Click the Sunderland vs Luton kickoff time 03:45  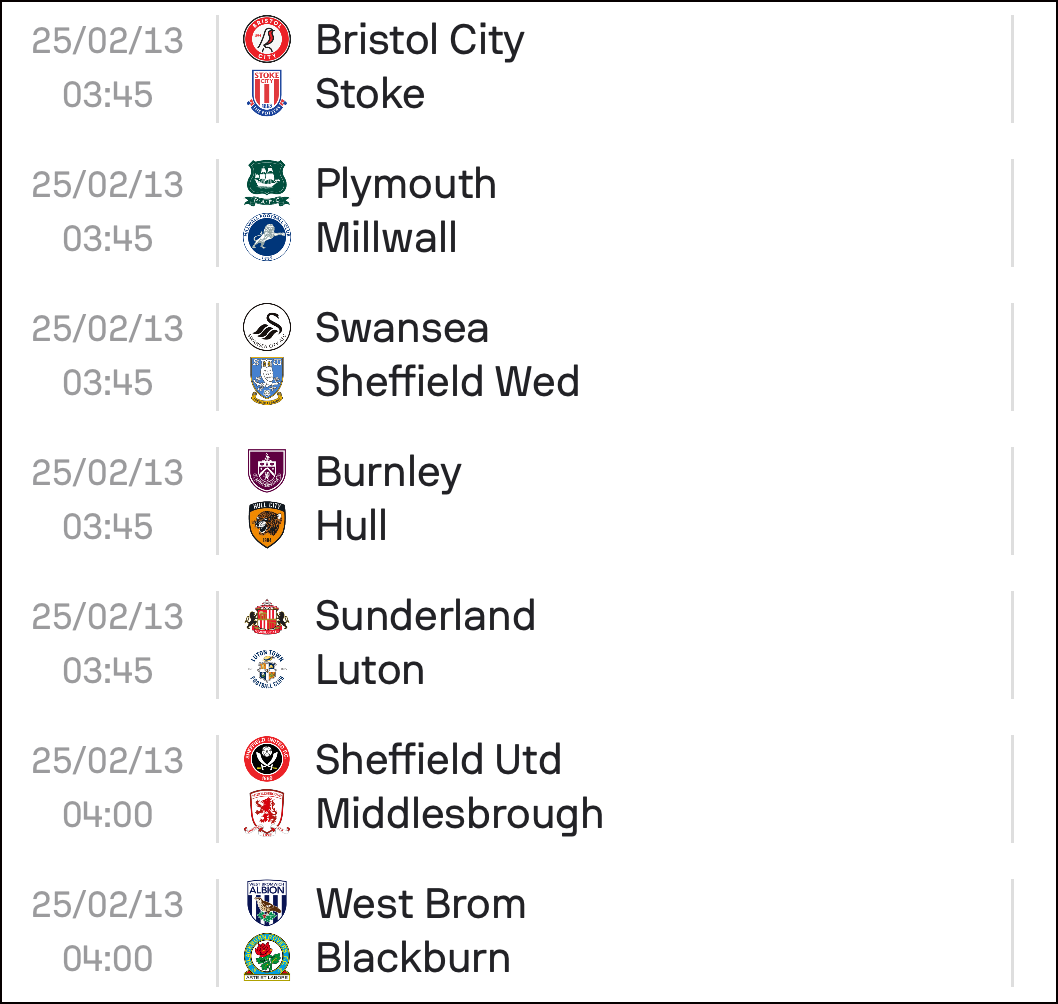click(x=108, y=671)
